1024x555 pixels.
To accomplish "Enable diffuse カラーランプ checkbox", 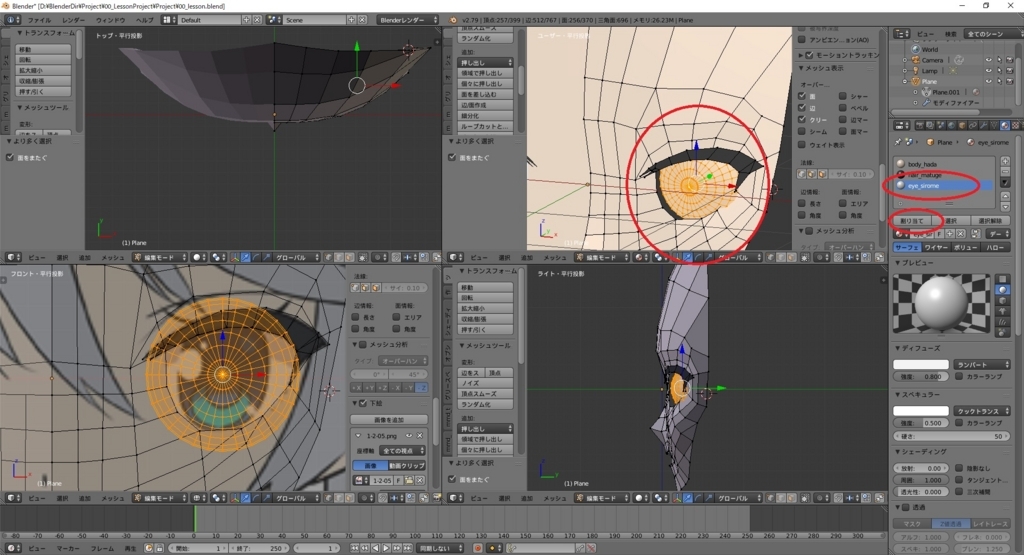I will [x=959, y=377].
